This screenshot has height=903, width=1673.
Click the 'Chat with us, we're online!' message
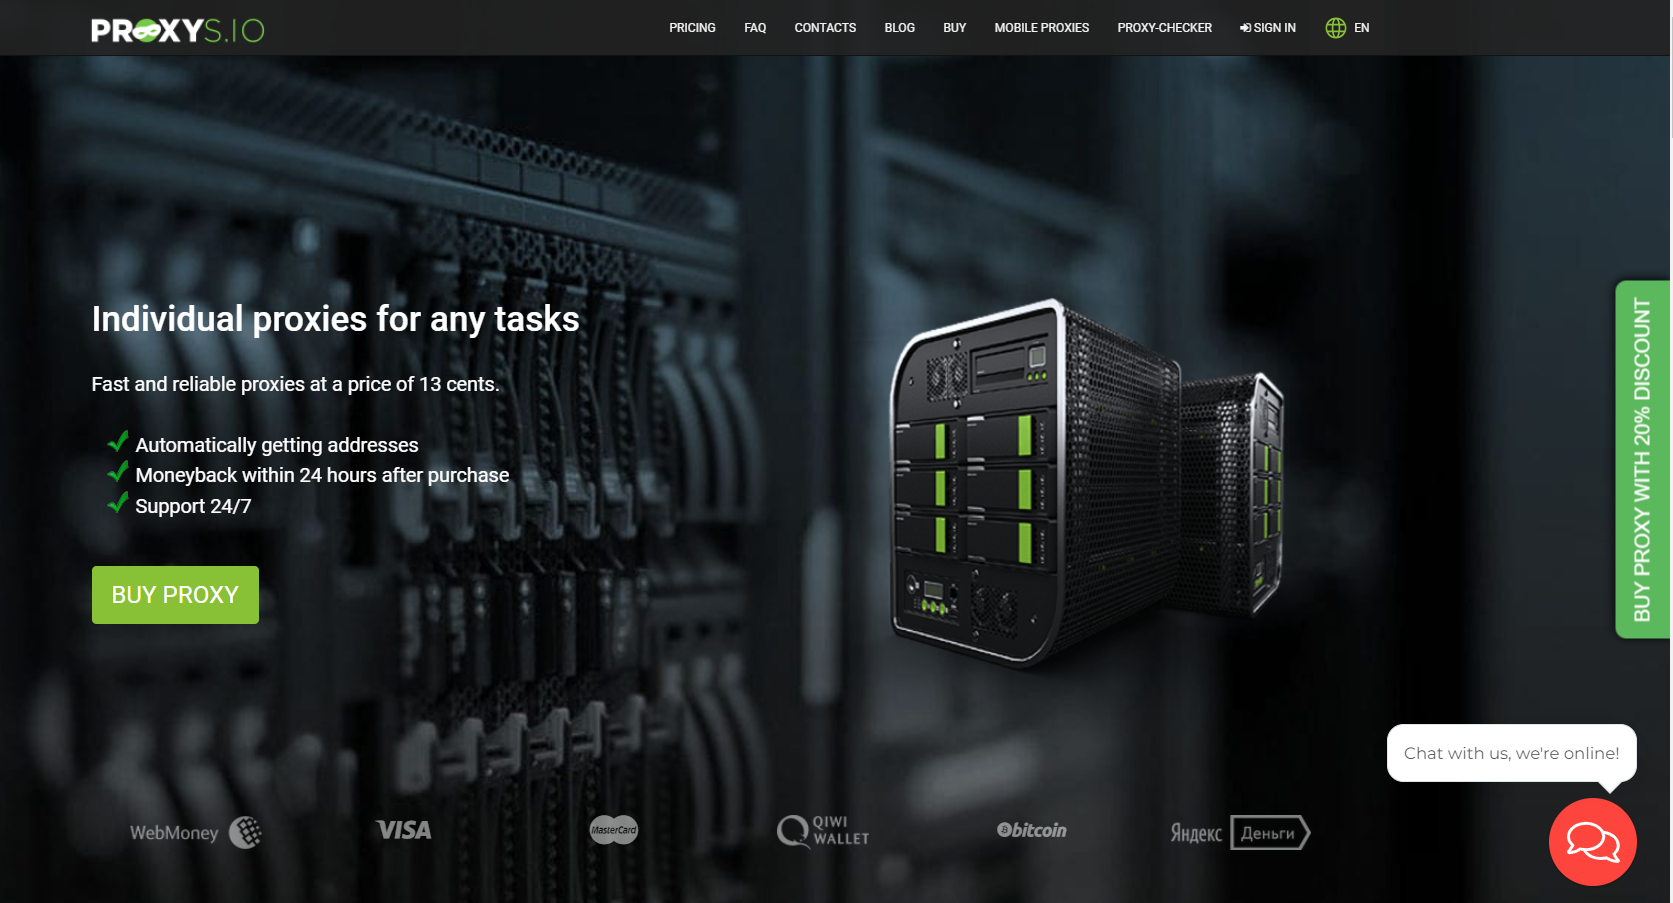(x=1511, y=753)
